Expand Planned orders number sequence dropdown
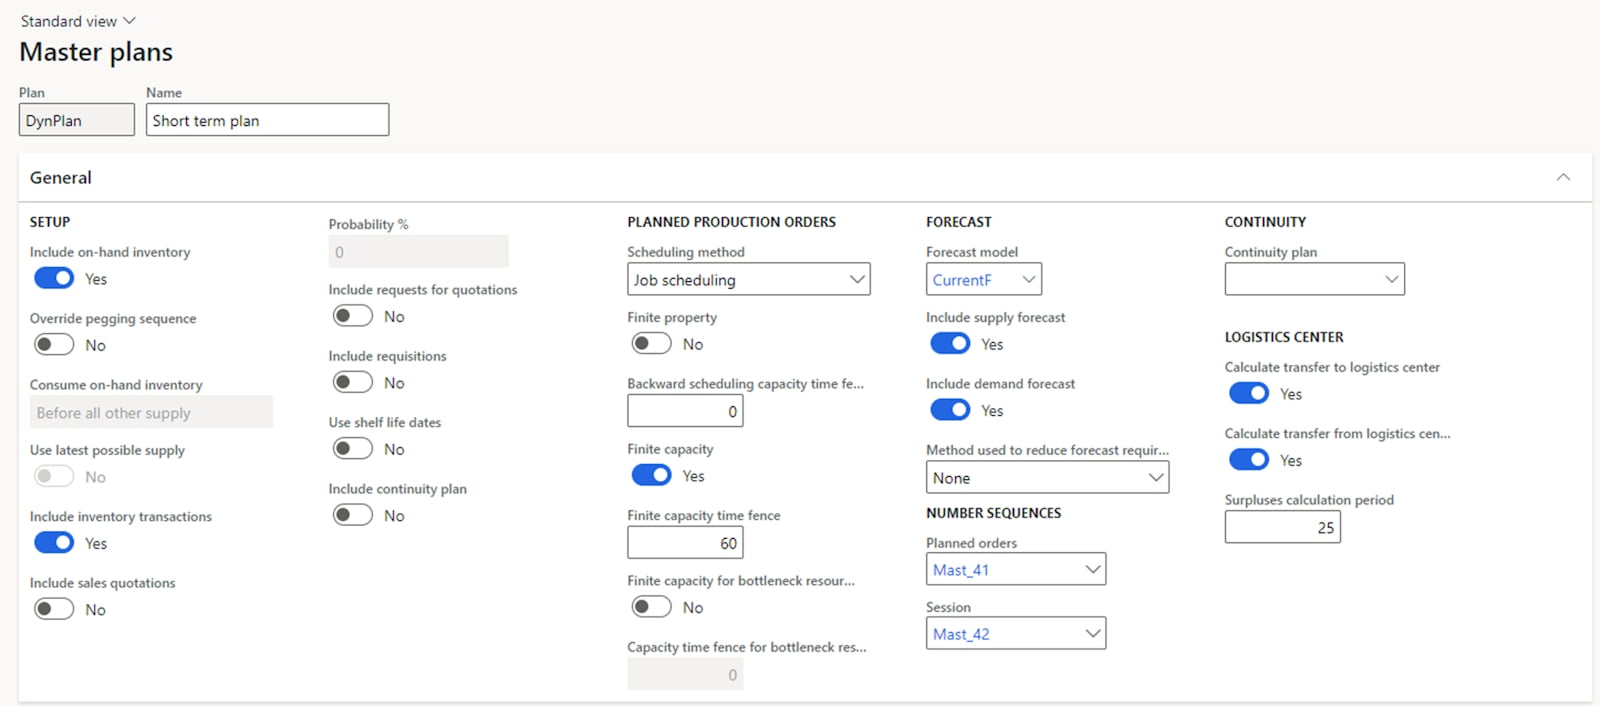The width and height of the screenshot is (1600, 706). pos(1092,569)
